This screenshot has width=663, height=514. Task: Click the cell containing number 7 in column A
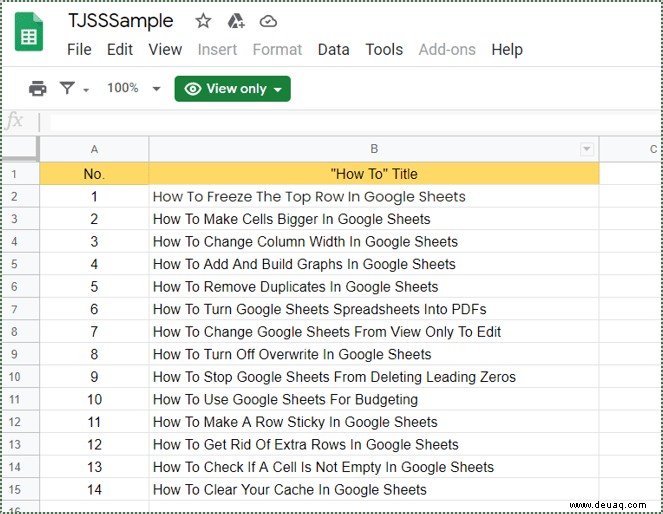click(94, 332)
